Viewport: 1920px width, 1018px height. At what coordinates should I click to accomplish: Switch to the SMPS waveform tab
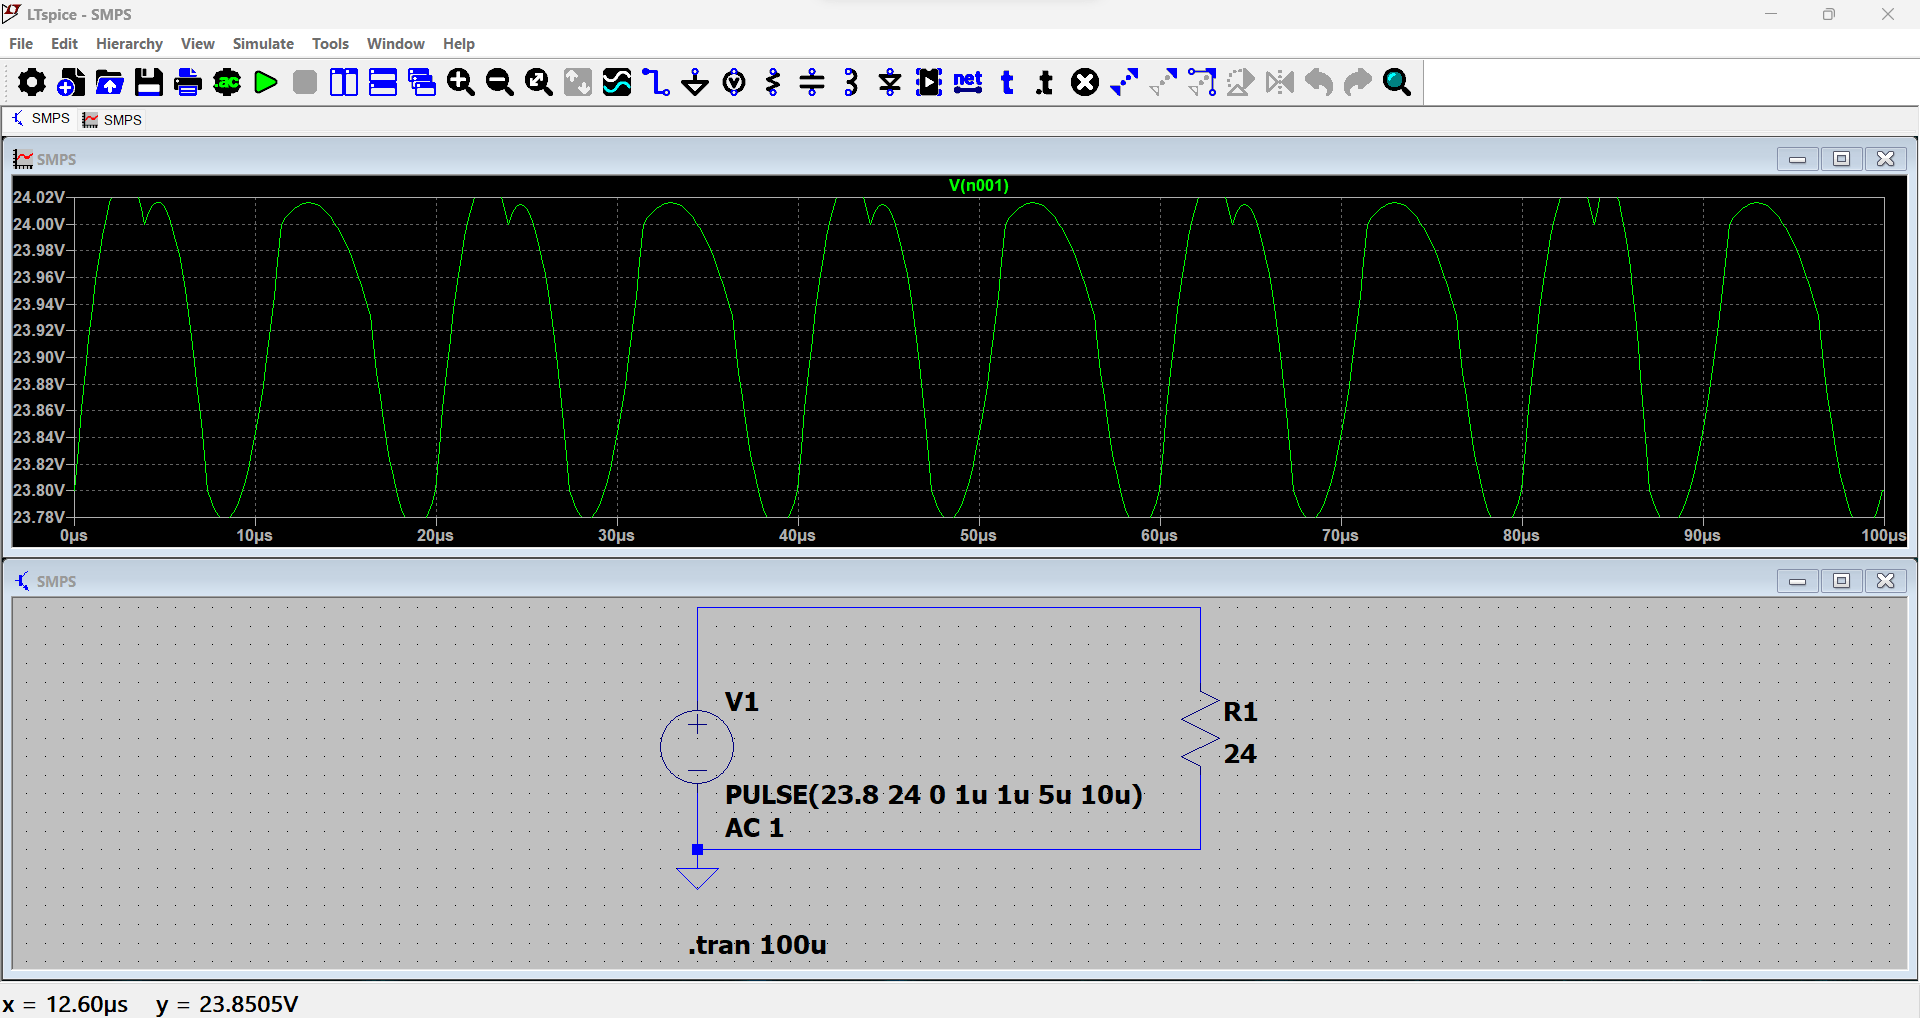coord(113,120)
